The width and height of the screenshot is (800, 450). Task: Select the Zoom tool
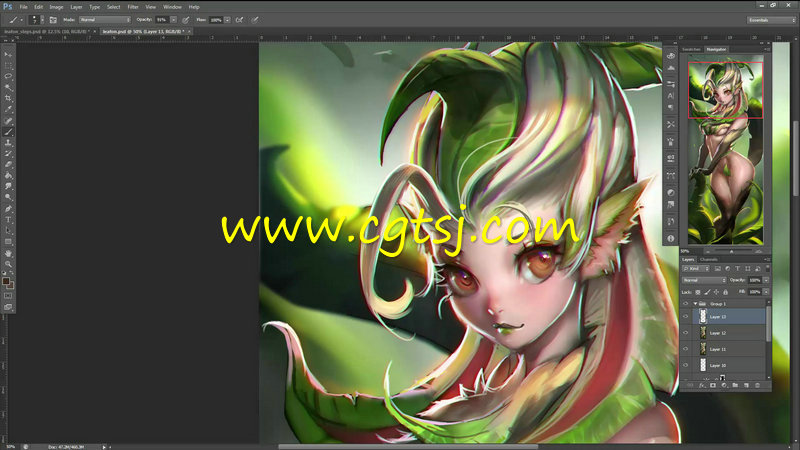(8, 264)
